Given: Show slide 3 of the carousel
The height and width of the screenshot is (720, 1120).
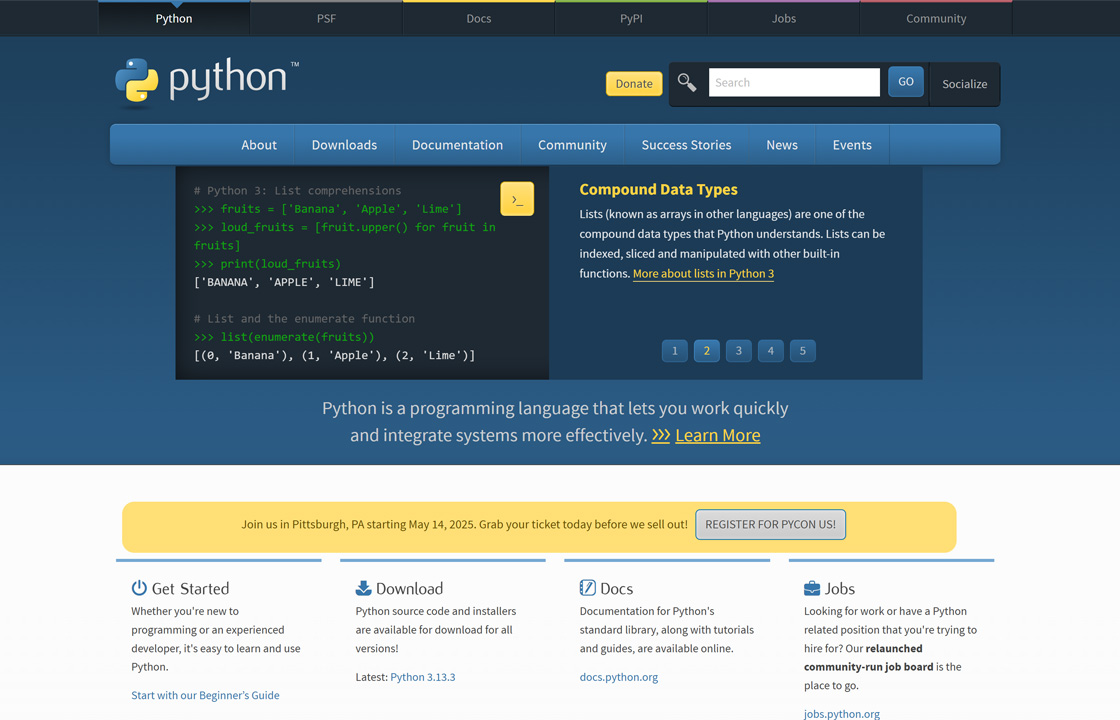Looking at the screenshot, I should tap(739, 351).
